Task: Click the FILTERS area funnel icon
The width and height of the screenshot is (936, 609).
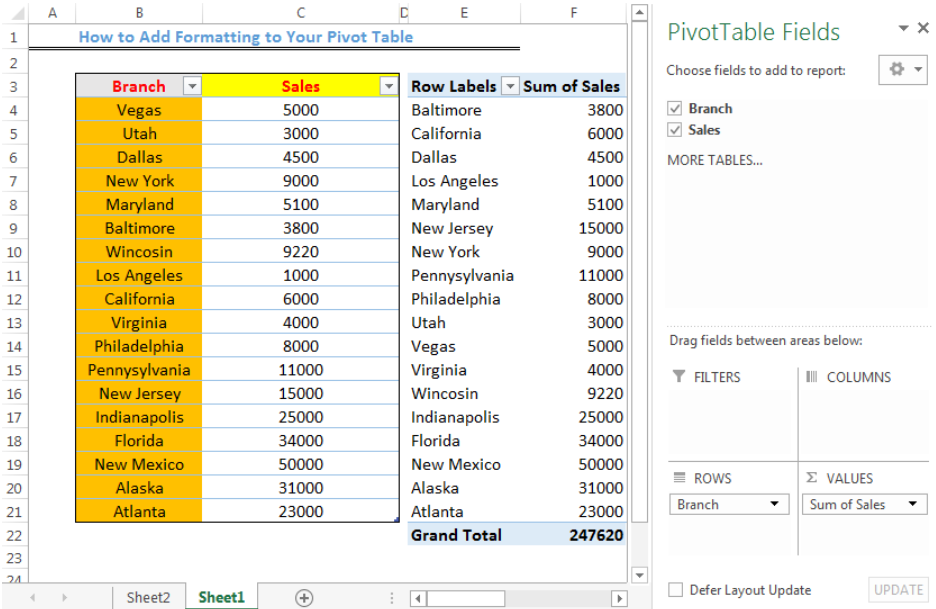Action: click(681, 377)
